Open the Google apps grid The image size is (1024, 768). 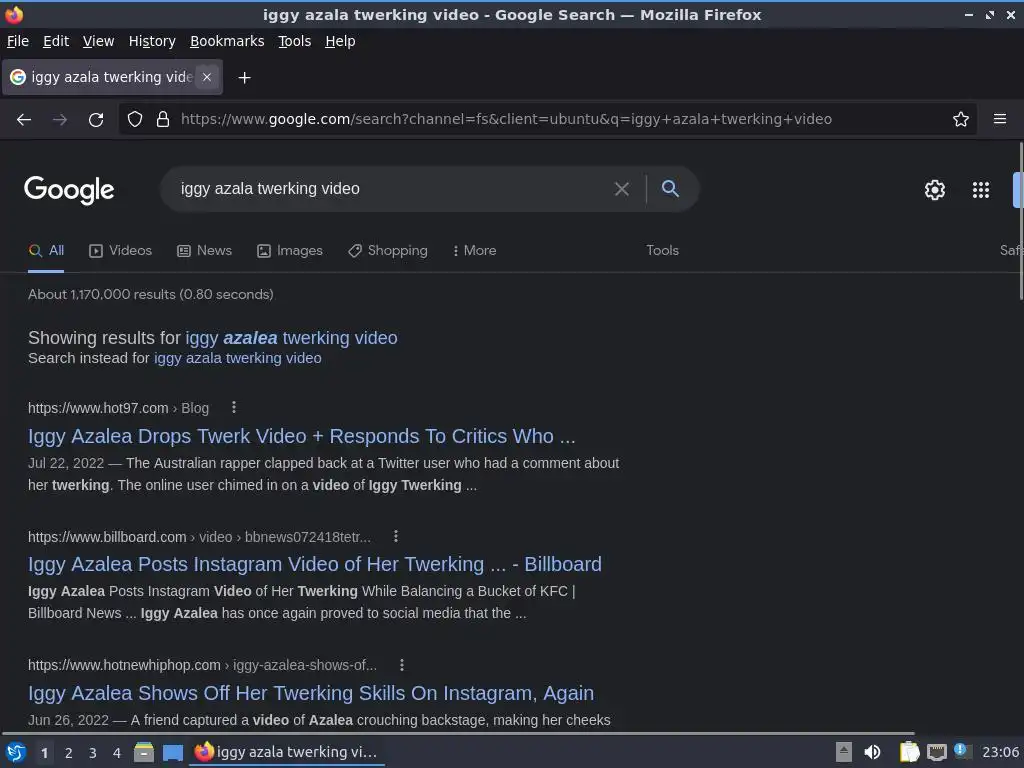981,190
